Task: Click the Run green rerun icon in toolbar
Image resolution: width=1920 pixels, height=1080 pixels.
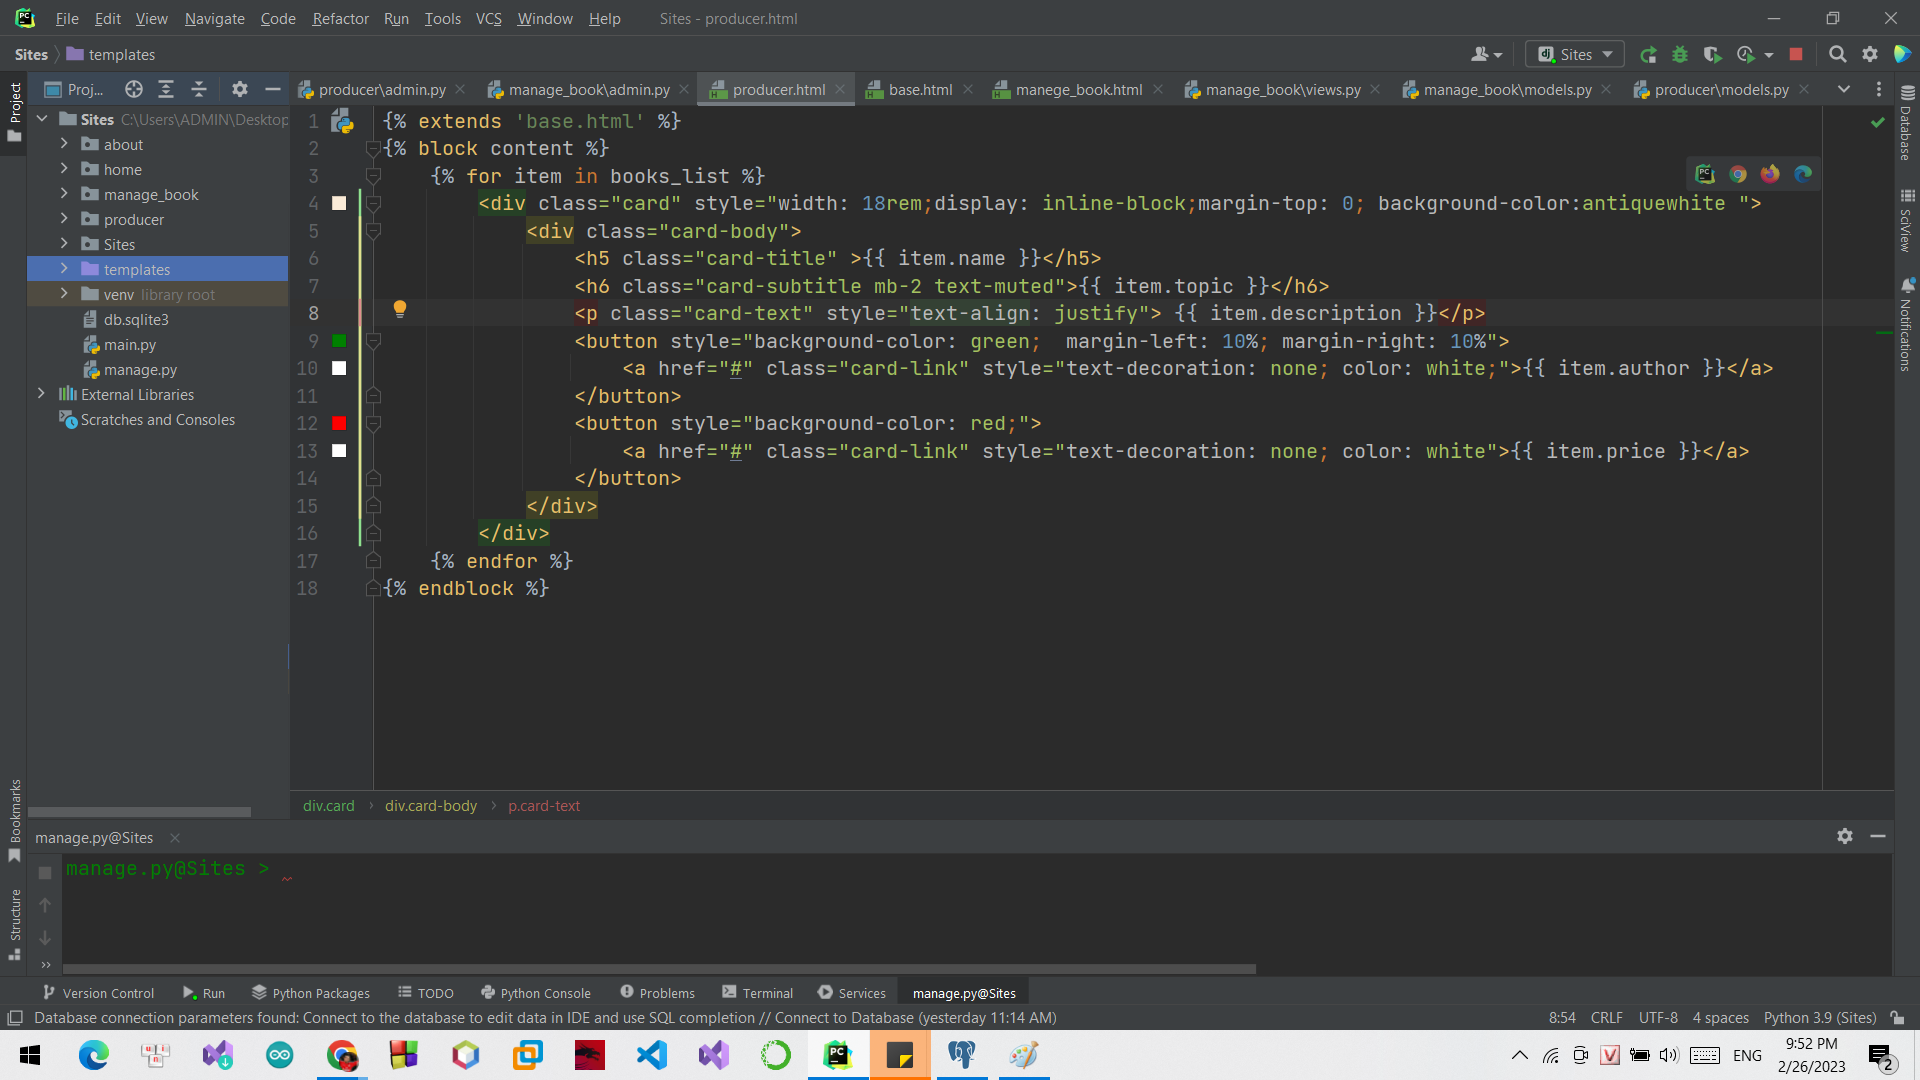Action: [1648, 55]
